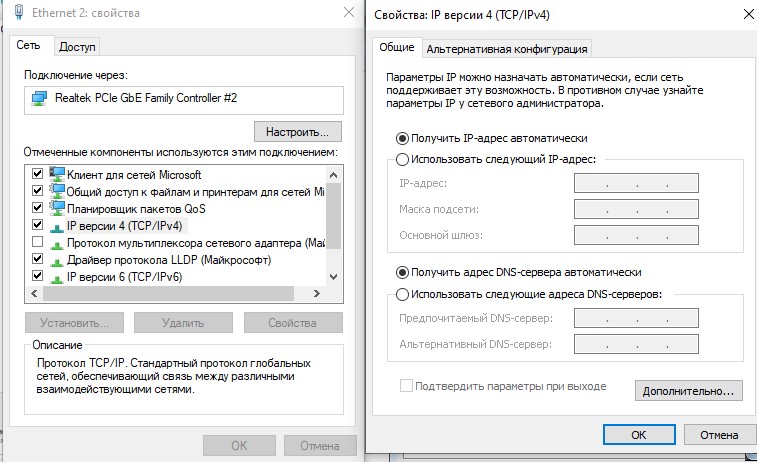Image resolution: width=757 pixels, height=462 pixels.
Task: Click the Realtek network adapter icon
Action: 39,98
